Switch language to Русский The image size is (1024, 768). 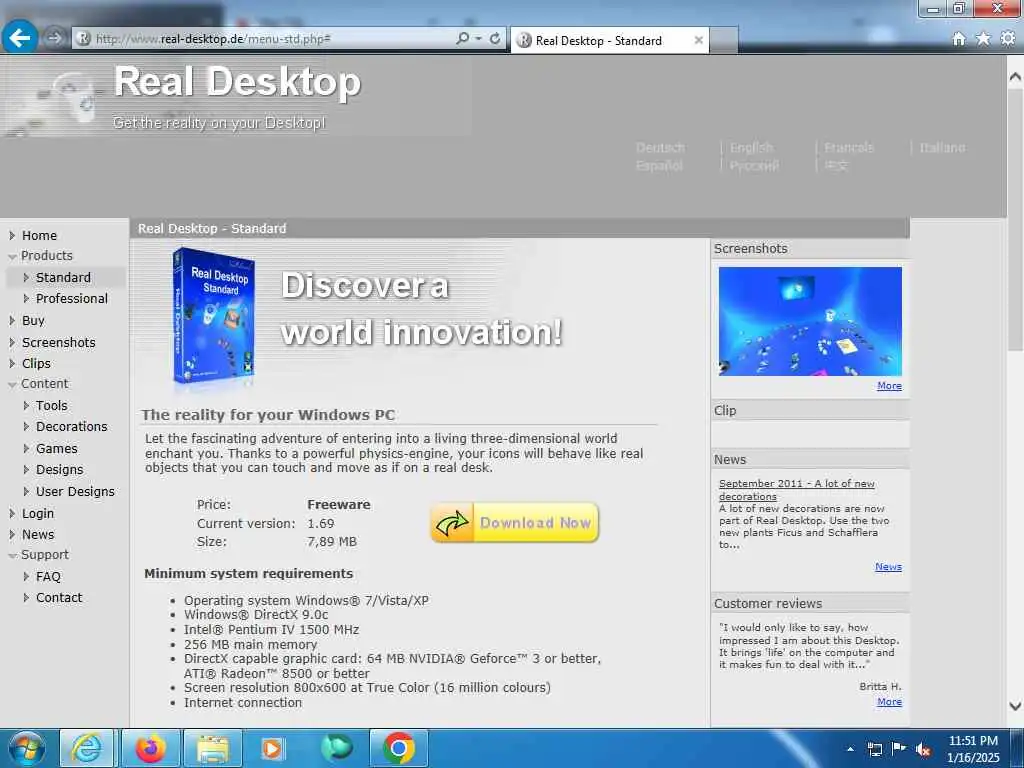click(x=754, y=166)
